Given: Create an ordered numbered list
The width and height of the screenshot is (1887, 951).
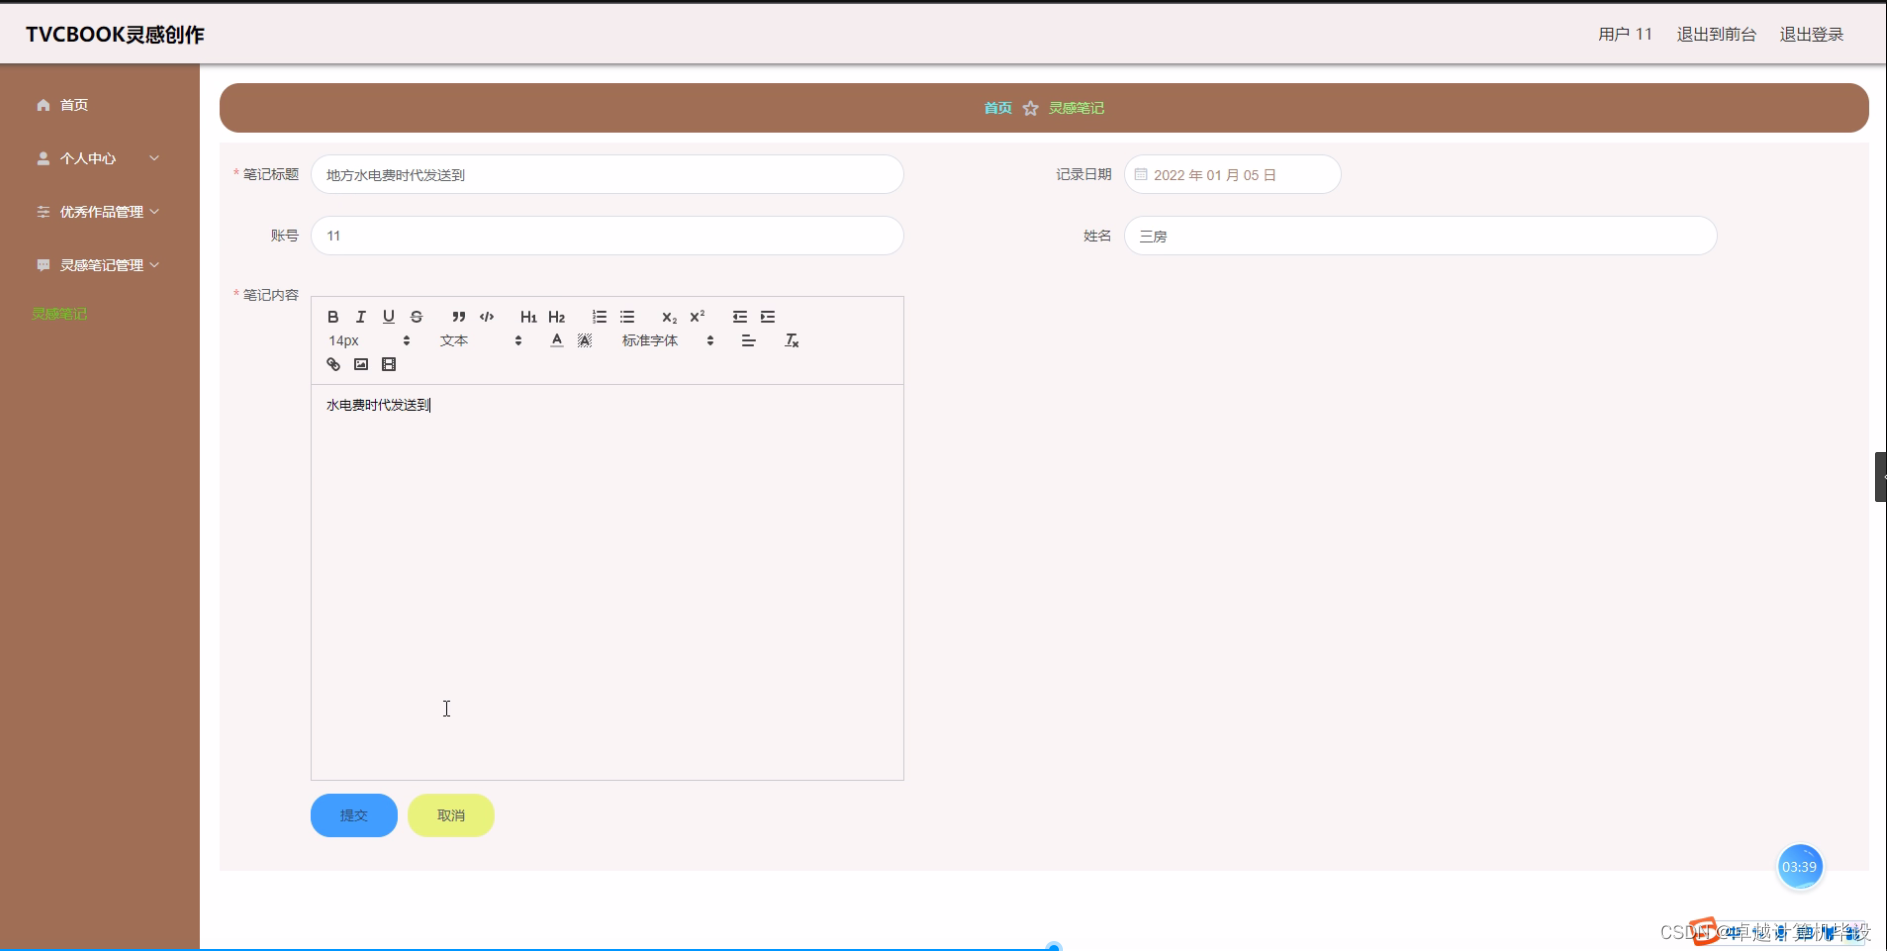Looking at the screenshot, I should pos(599,317).
